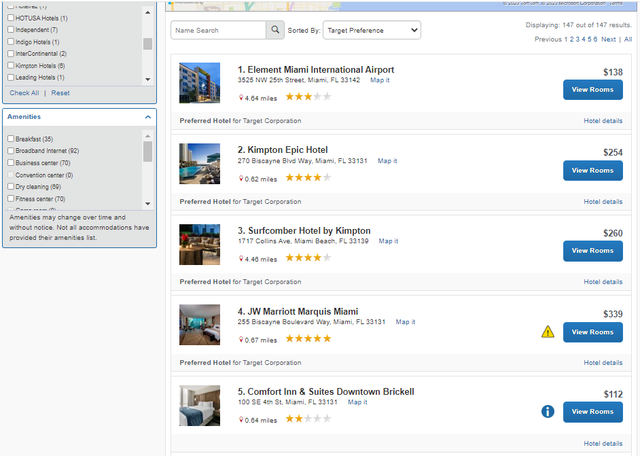The height and width of the screenshot is (456, 640).
Task: Show All results link
Action: (x=628, y=39)
